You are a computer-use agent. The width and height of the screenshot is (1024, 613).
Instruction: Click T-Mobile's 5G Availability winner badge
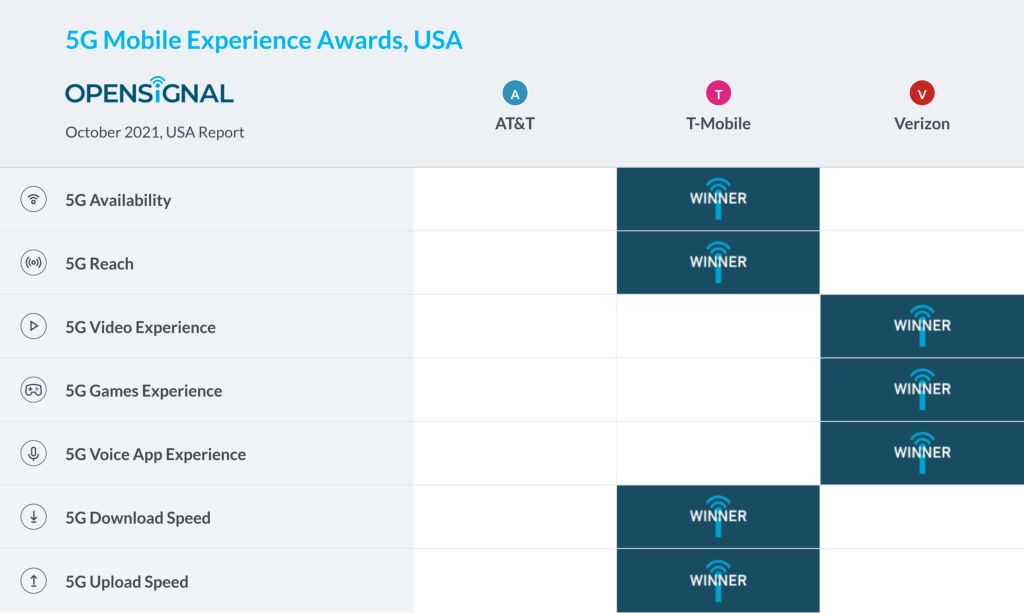click(718, 198)
